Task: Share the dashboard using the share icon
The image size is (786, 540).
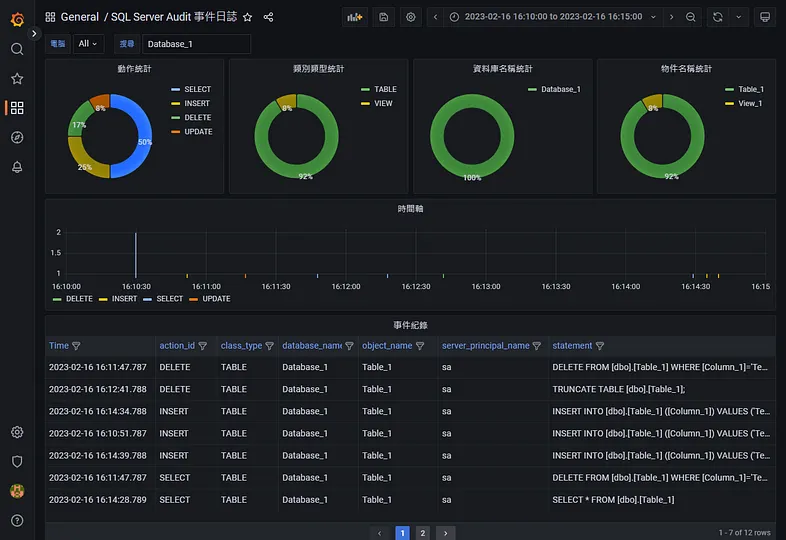Action: pyautogui.click(x=268, y=18)
